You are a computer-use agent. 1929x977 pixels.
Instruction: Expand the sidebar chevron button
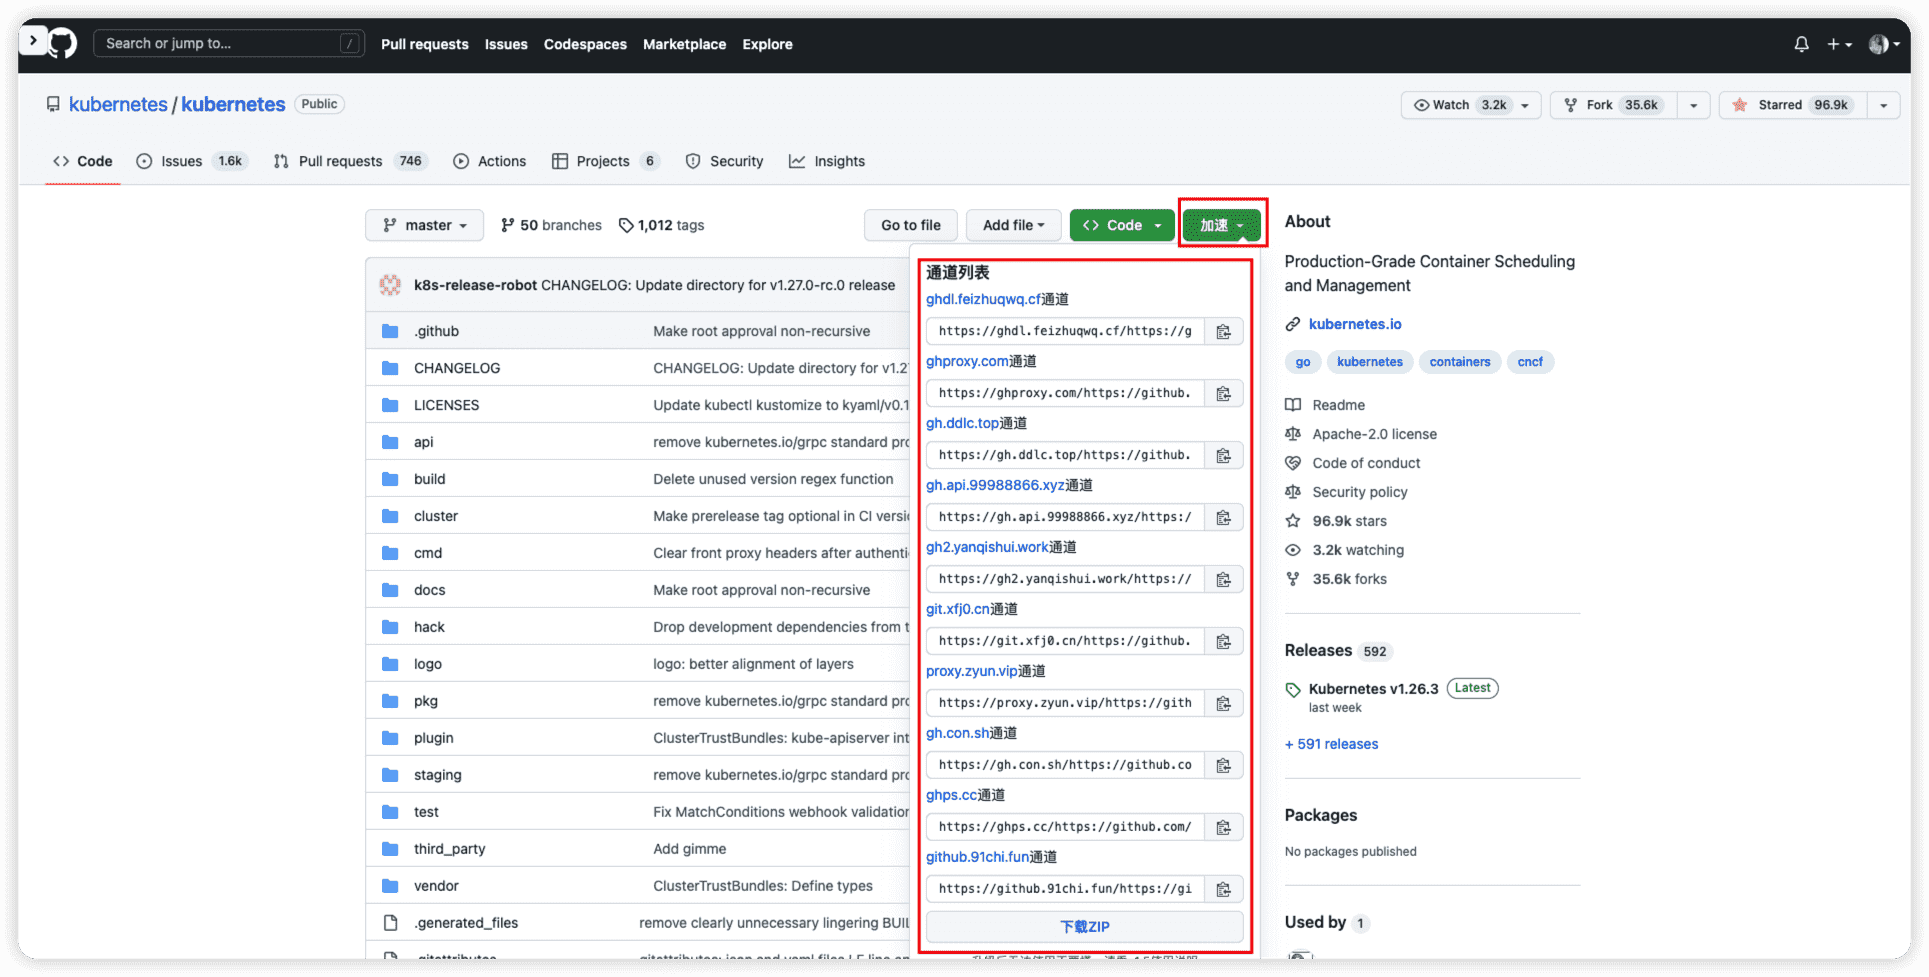(33, 40)
